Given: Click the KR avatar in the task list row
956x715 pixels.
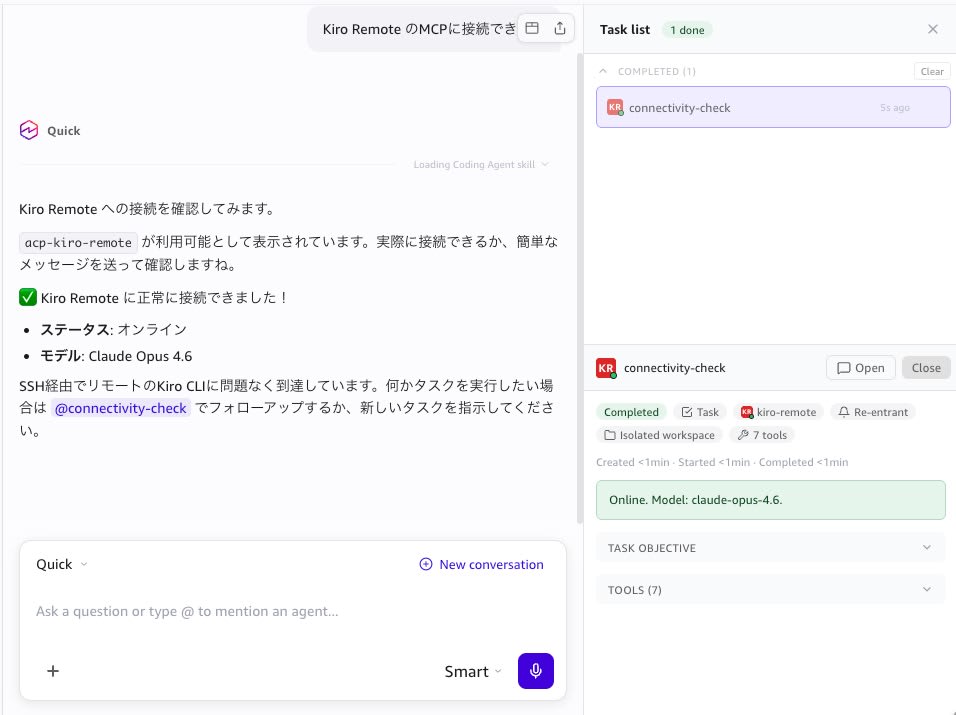Looking at the screenshot, I should pos(615,107).
